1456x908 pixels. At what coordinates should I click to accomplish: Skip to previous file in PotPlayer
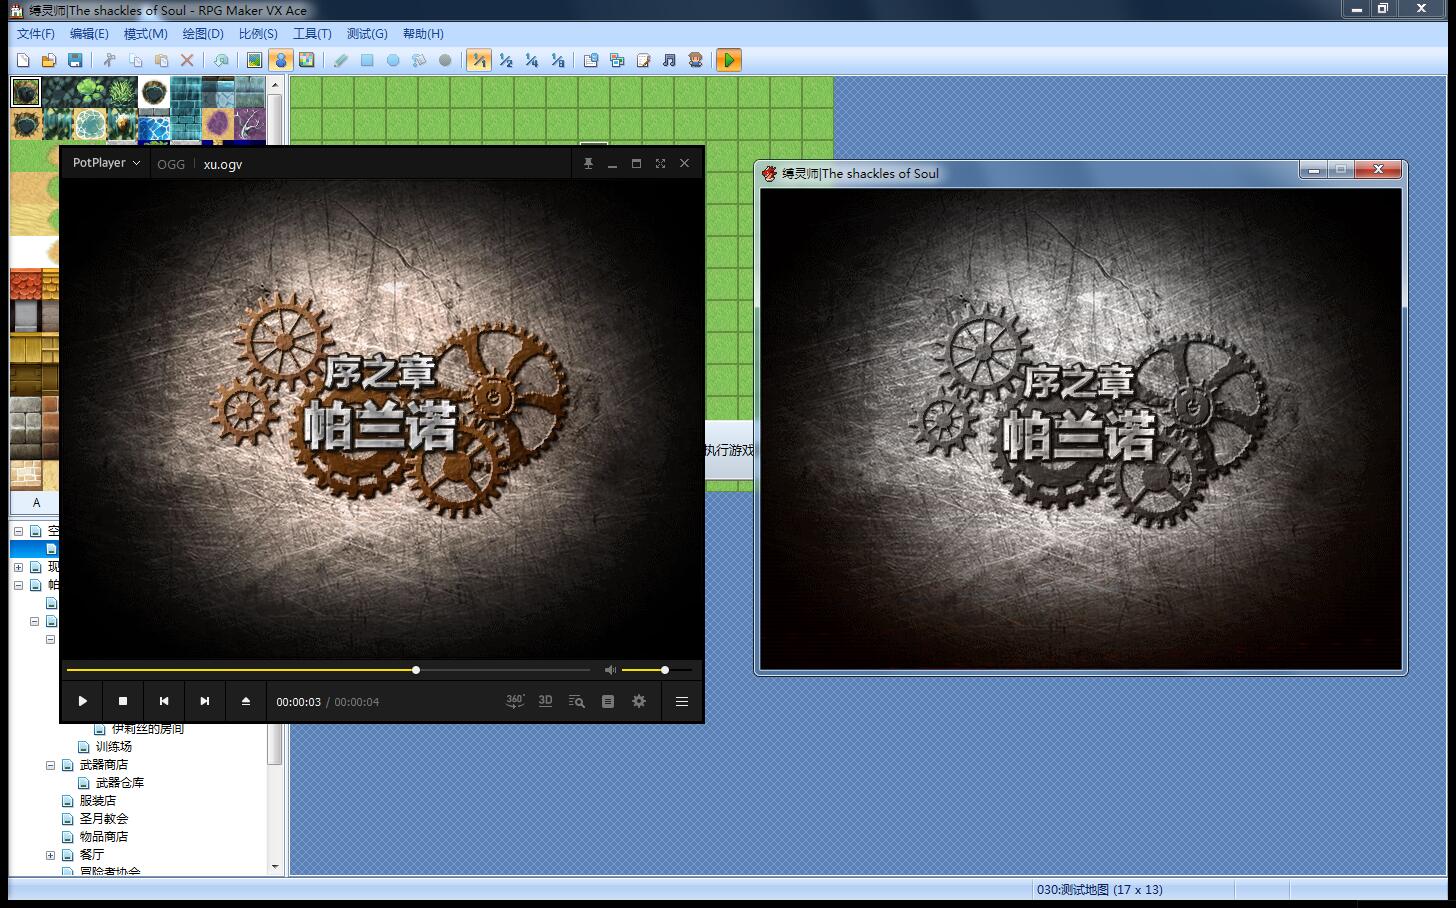tap(164, 701)
